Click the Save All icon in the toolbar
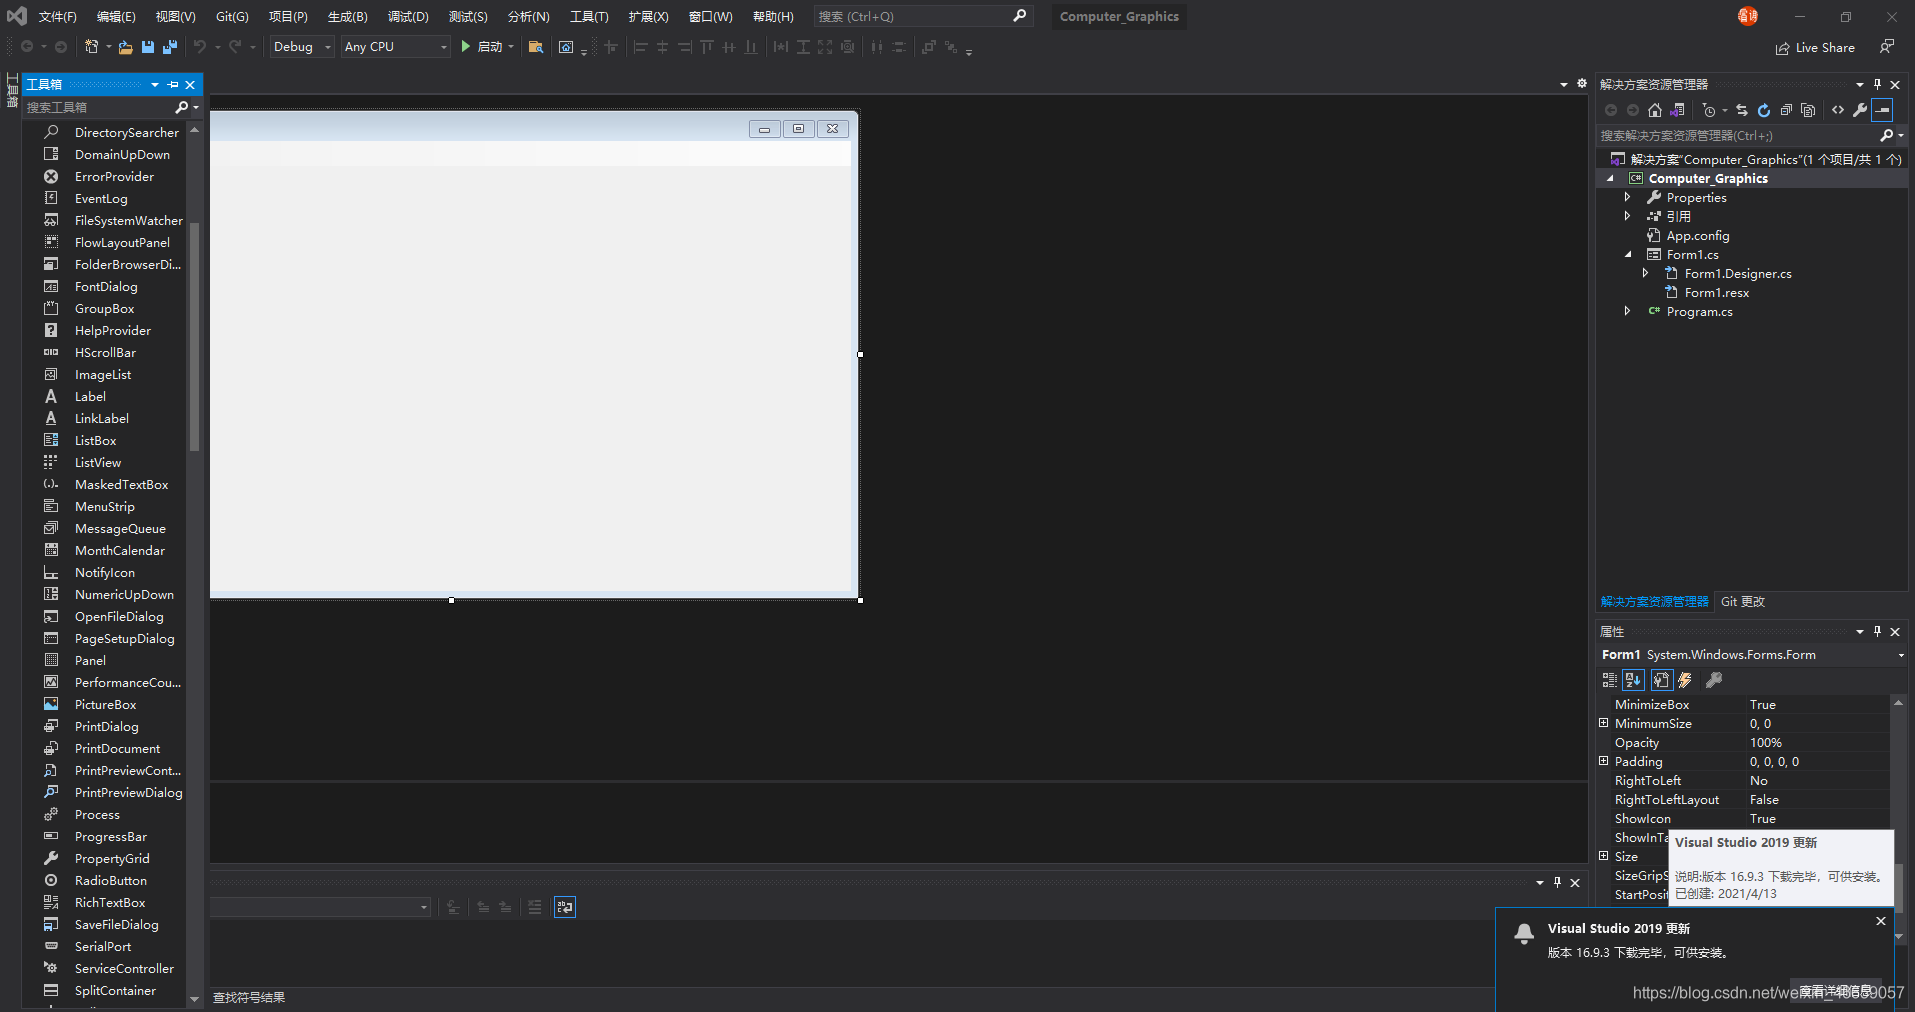 (170, 47)
